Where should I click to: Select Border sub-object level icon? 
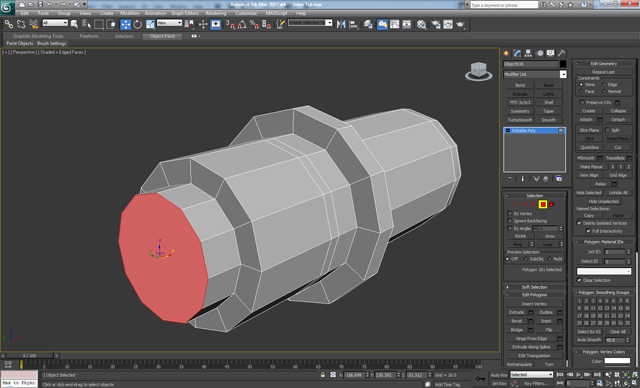coord(534,204)
